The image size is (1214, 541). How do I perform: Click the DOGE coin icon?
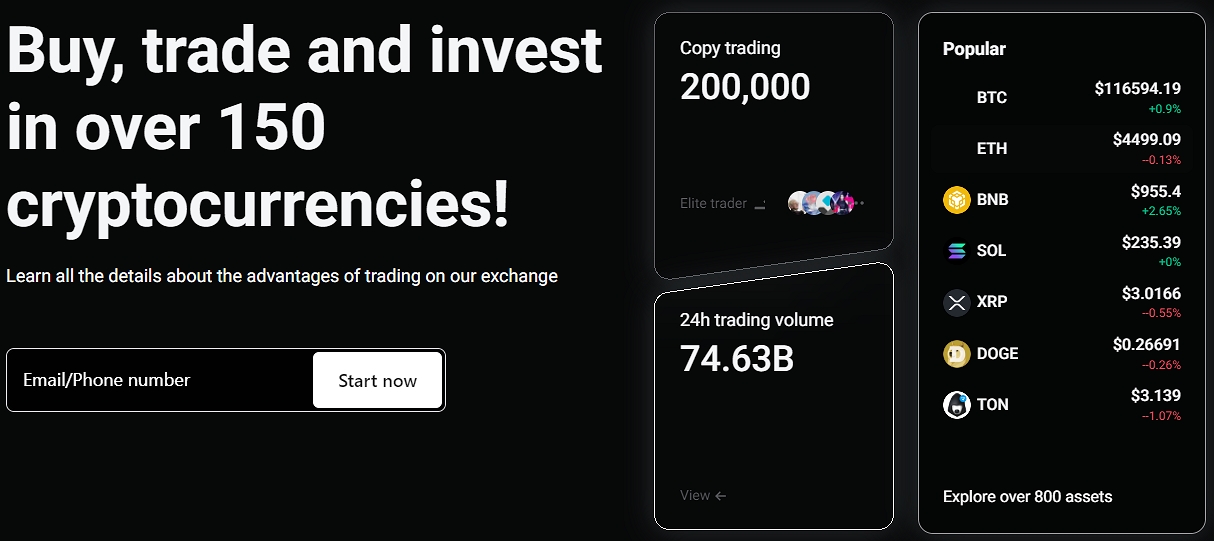957,353
